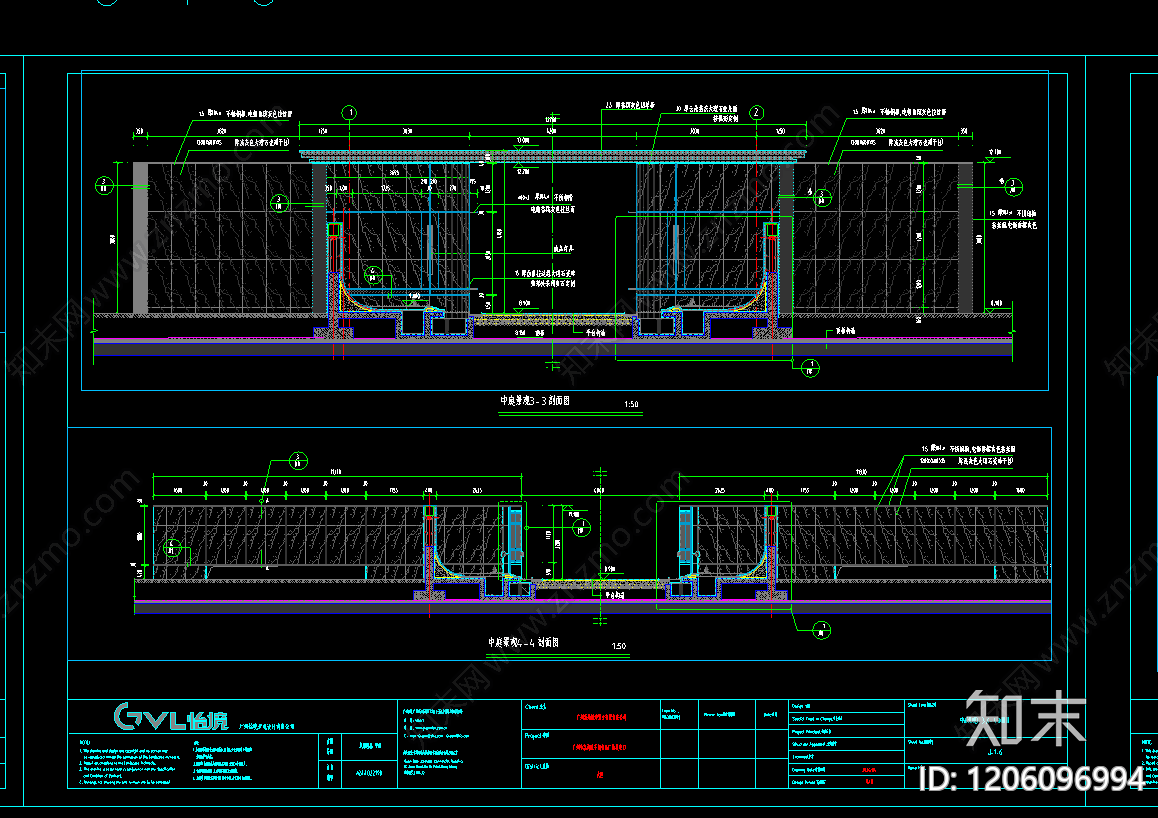Select the 中庭景观3-3剖面图 drawing title
This screenshot has width=1158, height=818.
point(535,401)
